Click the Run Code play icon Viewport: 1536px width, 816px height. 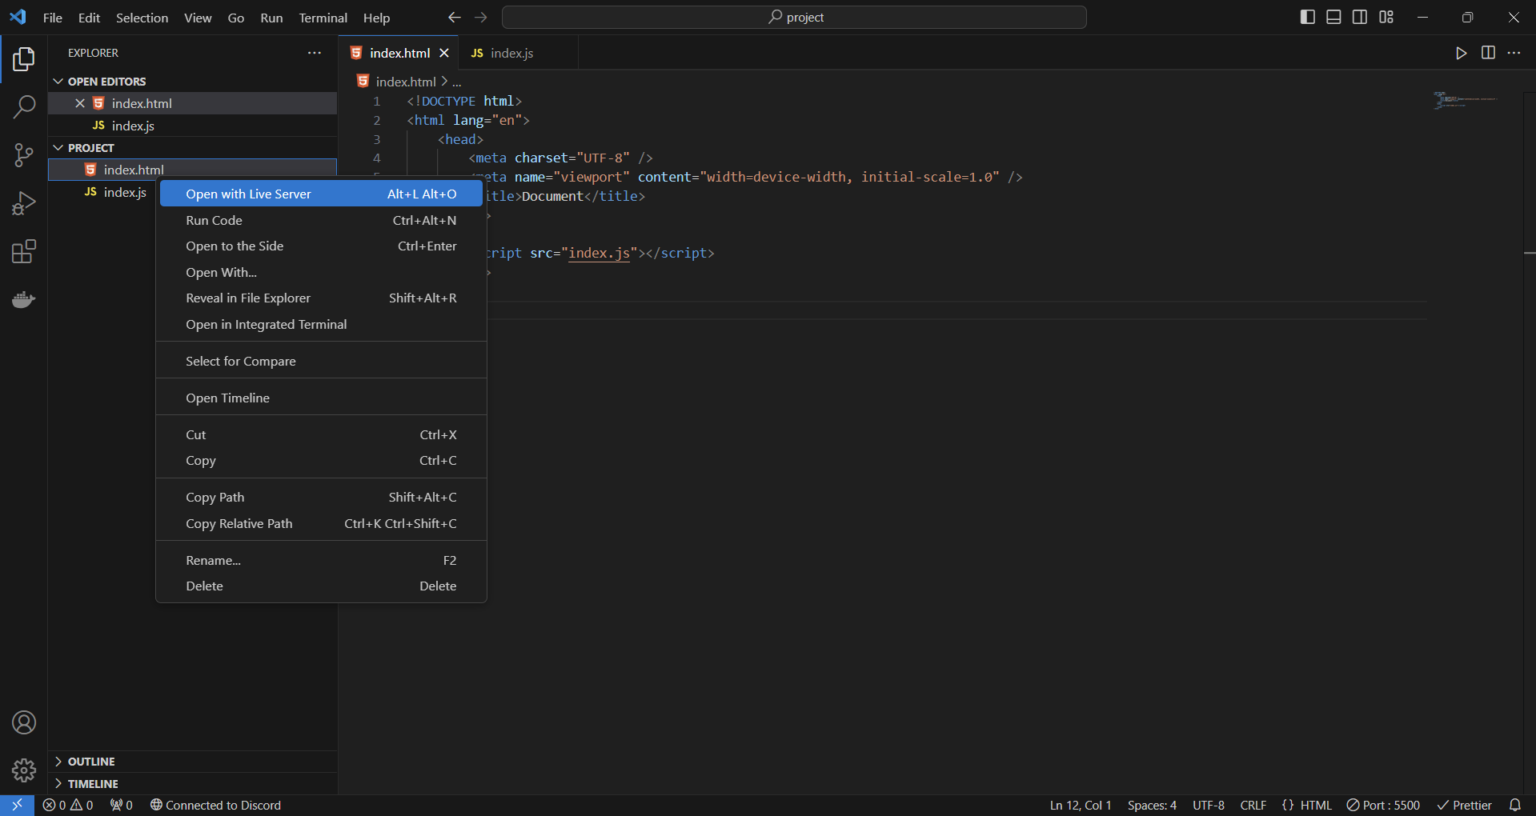(1461, 53)
